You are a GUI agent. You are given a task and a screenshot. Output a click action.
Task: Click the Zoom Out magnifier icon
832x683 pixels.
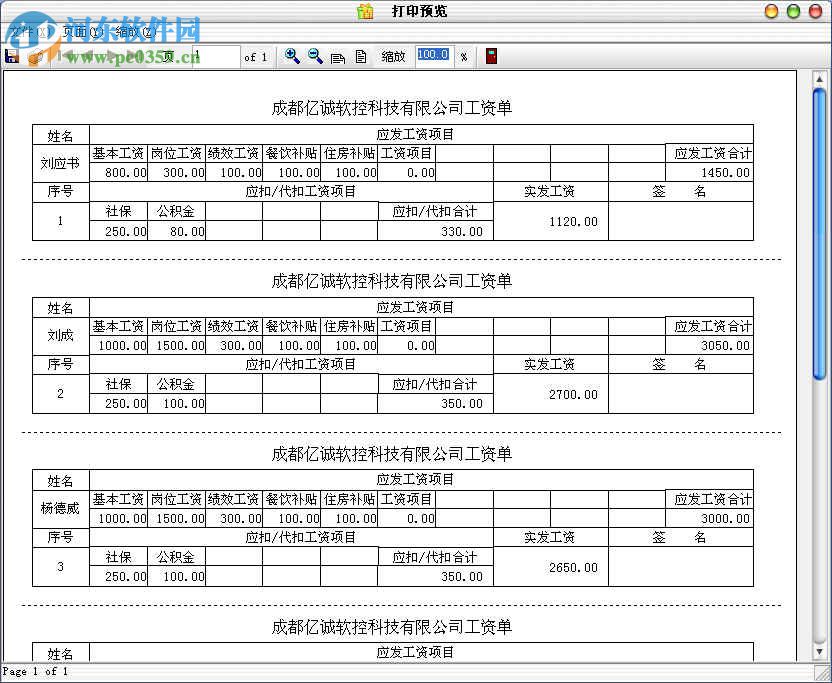pos(315,56)
